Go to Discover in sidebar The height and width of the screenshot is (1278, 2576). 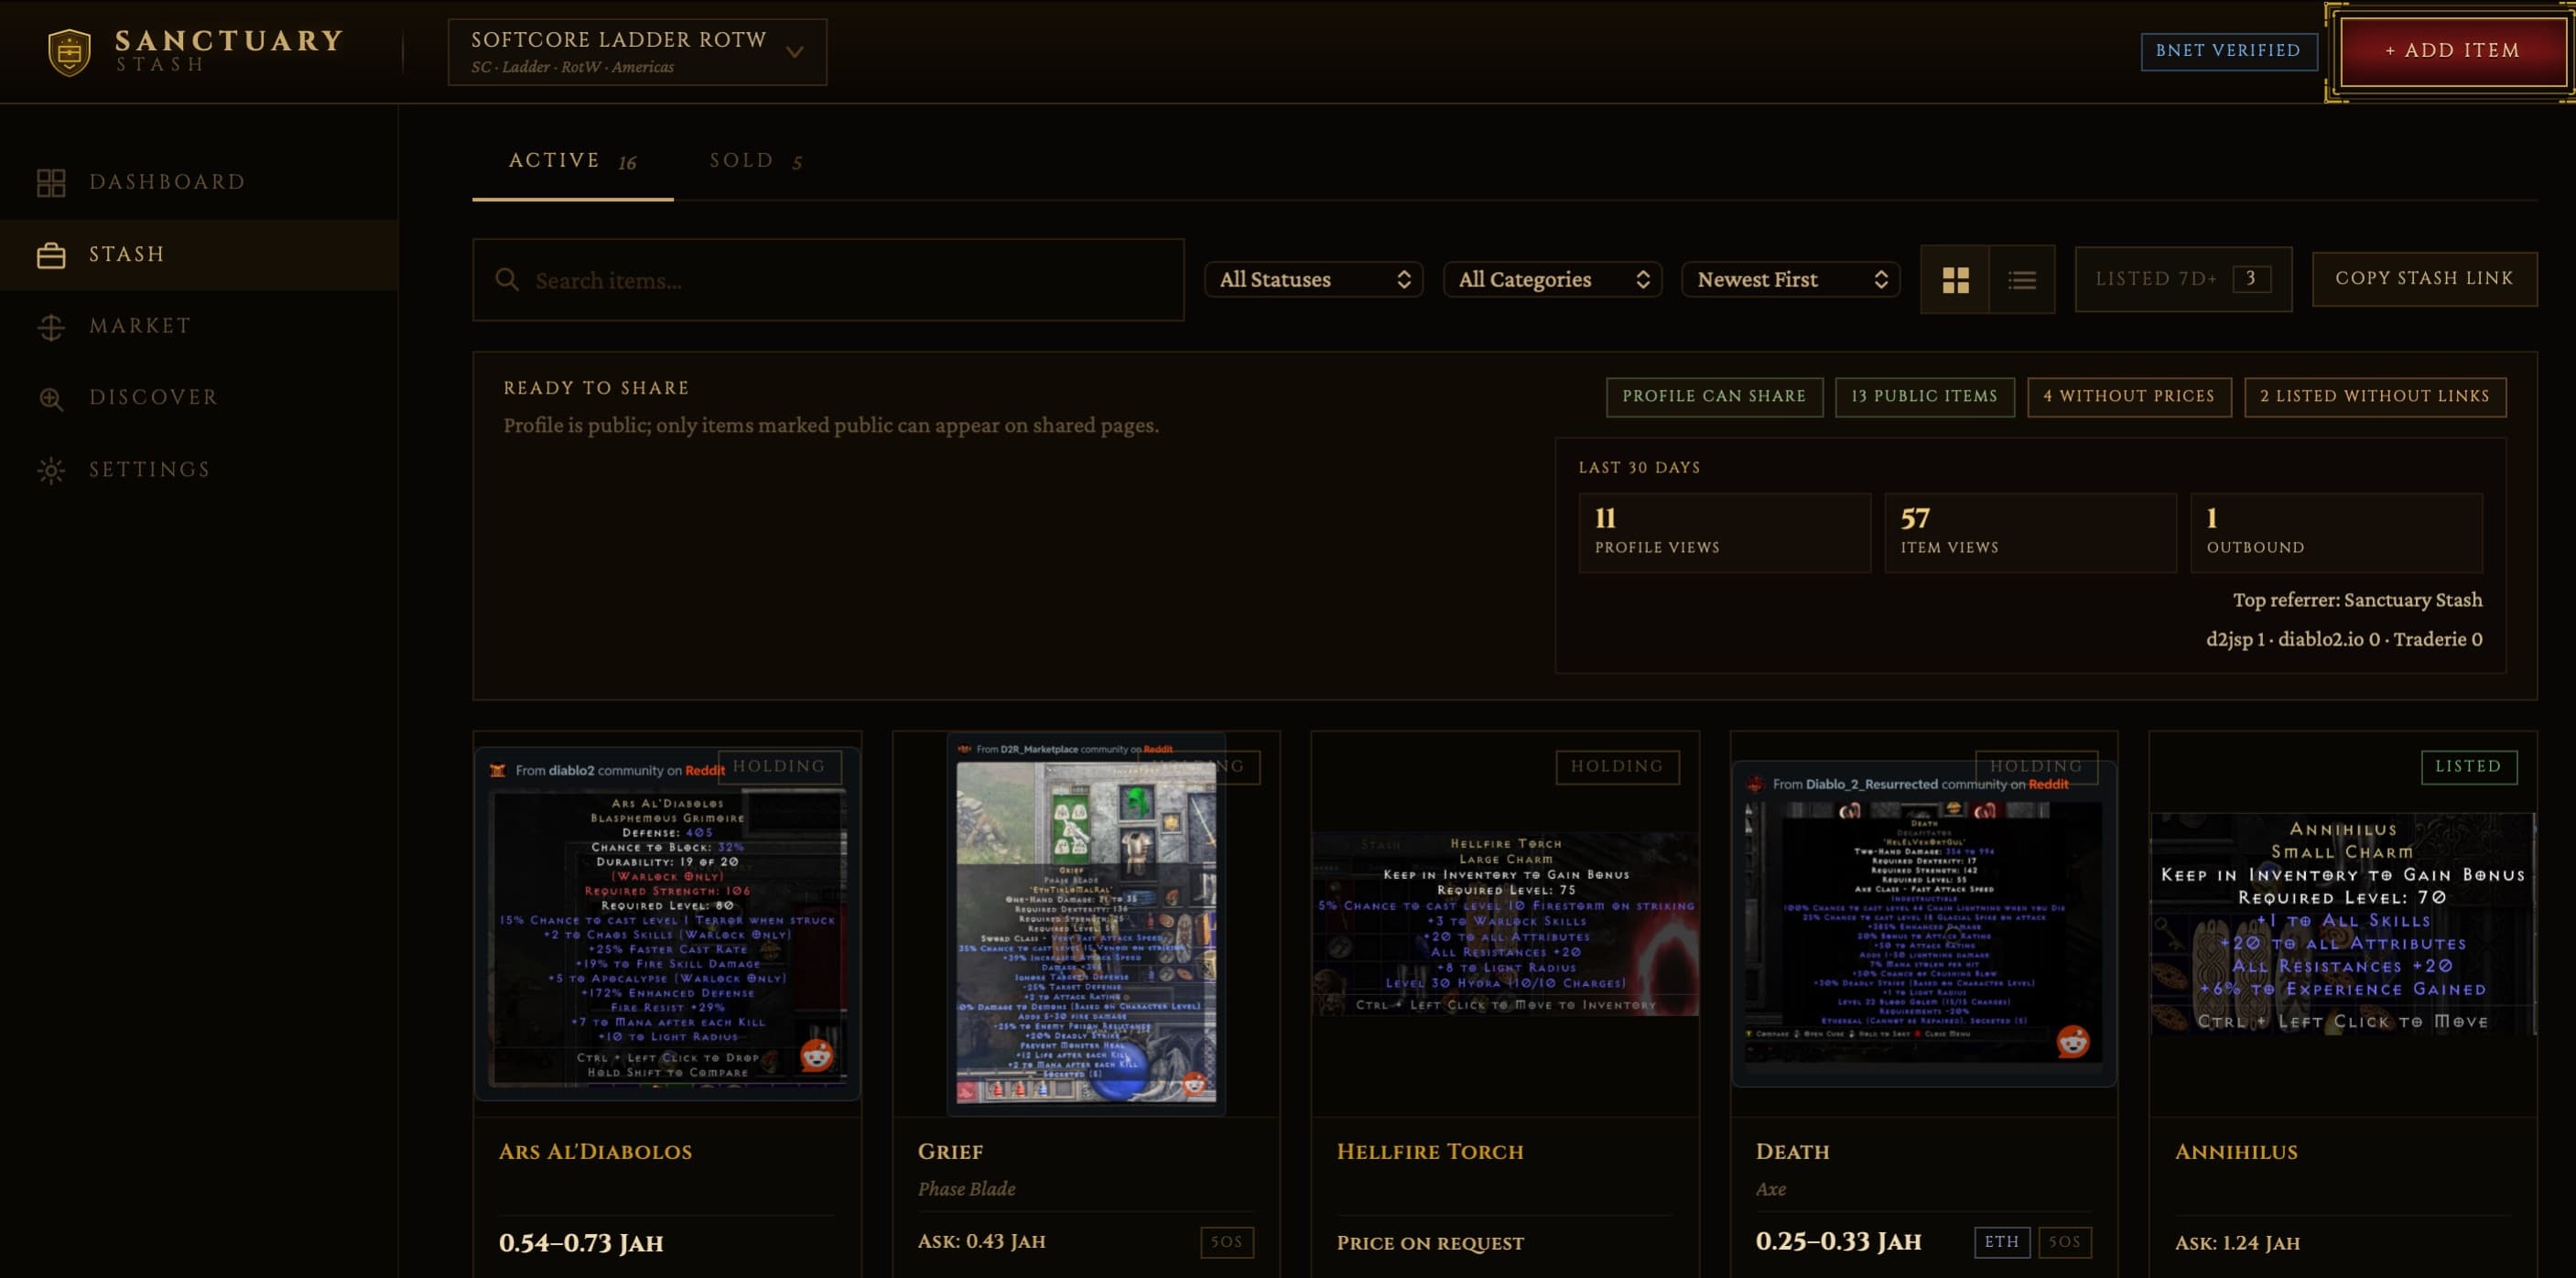[199, 398]
